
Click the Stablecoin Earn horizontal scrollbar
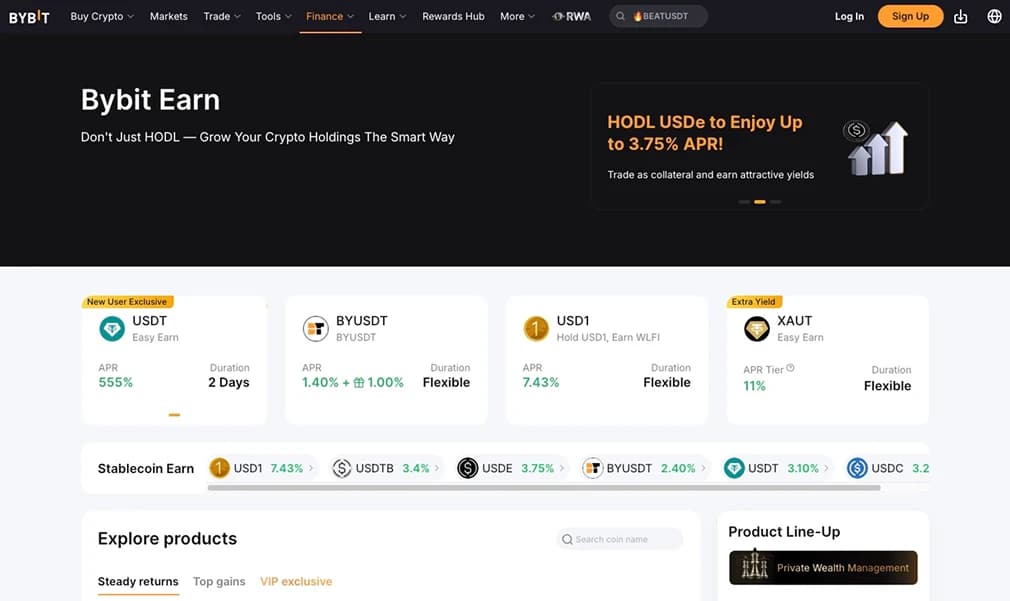pos(544,488)
